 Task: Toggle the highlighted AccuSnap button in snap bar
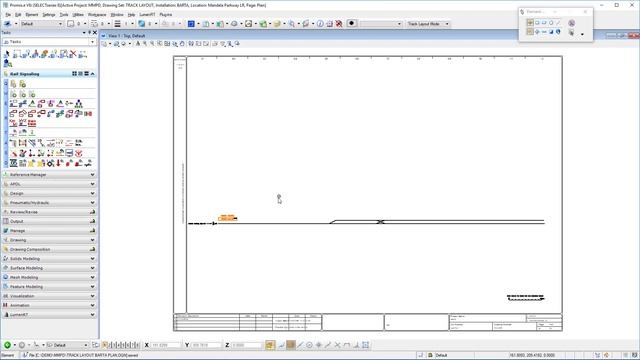[270, 345]
